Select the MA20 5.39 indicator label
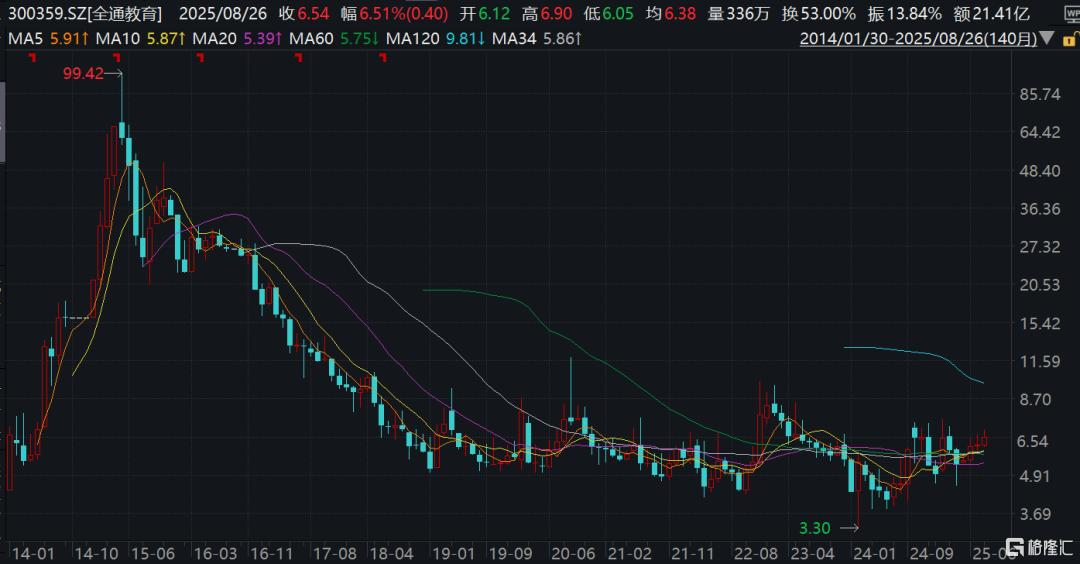 click(237, 39)
